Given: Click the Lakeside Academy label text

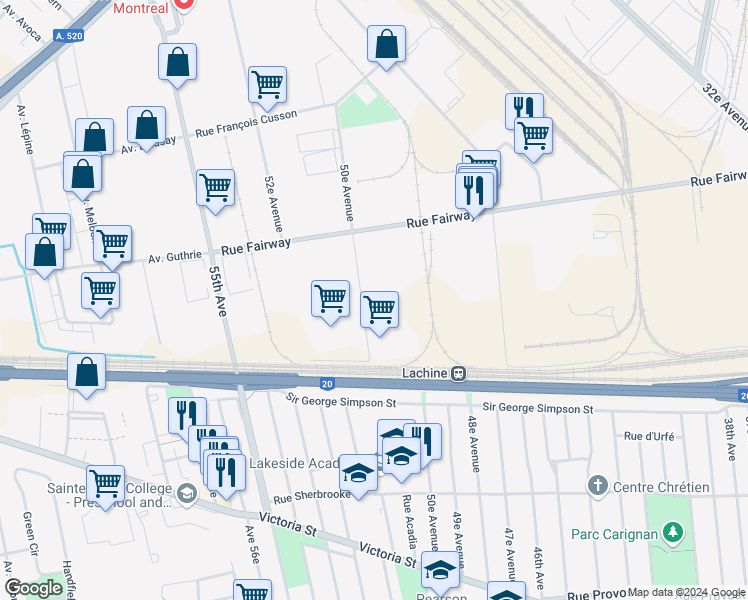Looking at the screenshot, I should tap(294, 463).
